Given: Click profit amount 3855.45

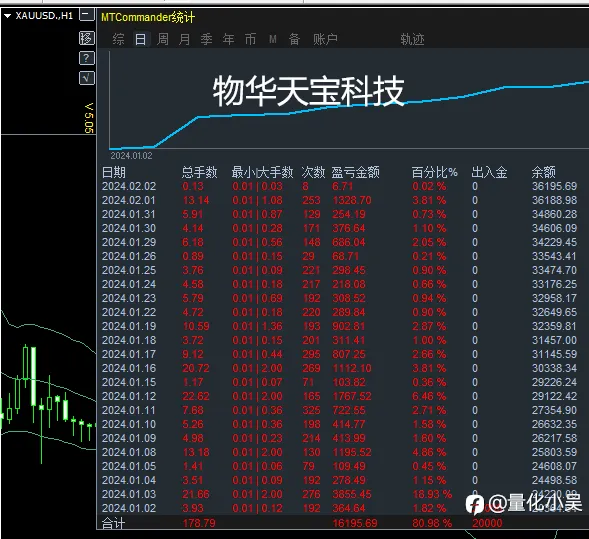Looking at the screenshot, I should pos(352,494).
